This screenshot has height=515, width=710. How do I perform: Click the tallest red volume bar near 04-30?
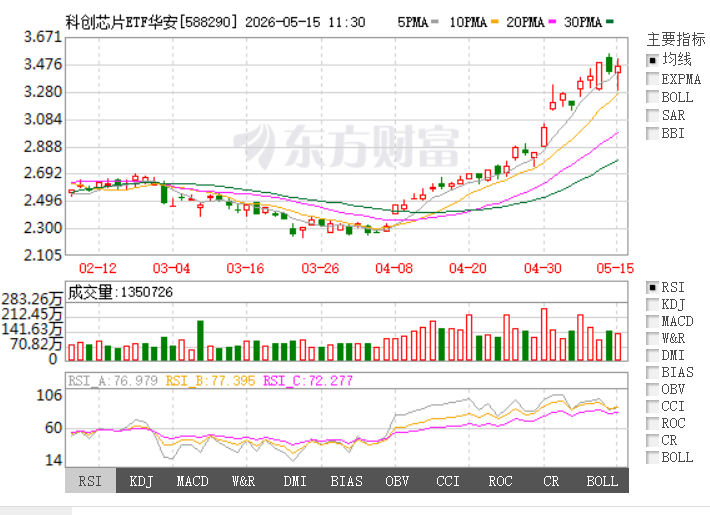pos(544,335)
